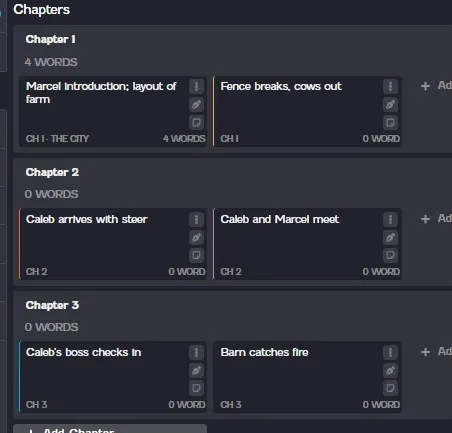Select the Chapter 3 heading

(52, 305)
